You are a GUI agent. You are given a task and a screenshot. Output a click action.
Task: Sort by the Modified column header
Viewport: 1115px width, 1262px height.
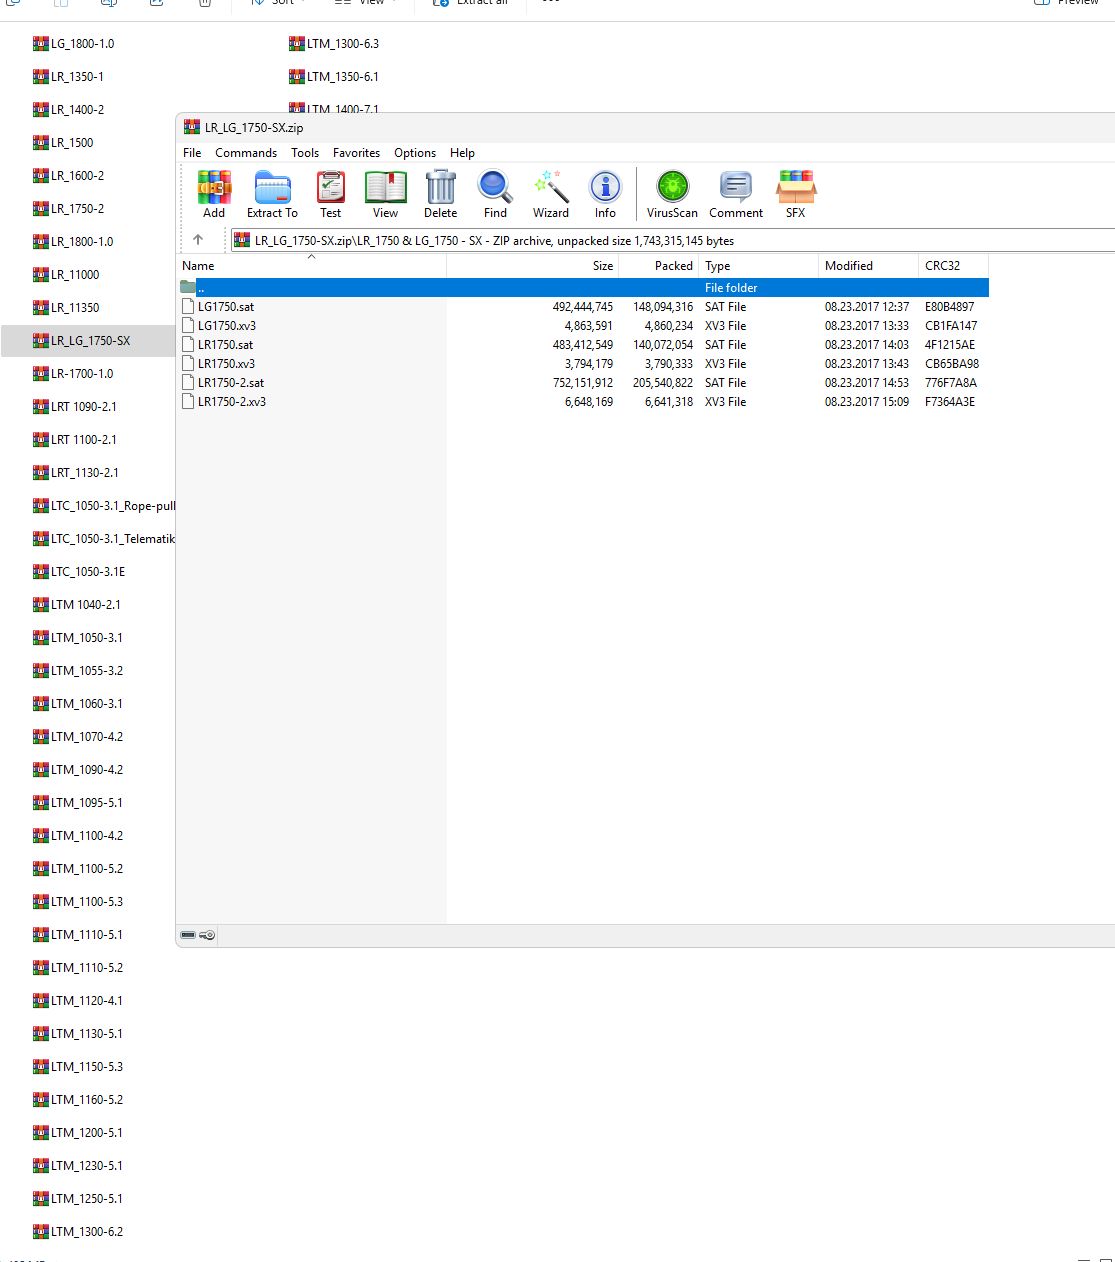868,266
